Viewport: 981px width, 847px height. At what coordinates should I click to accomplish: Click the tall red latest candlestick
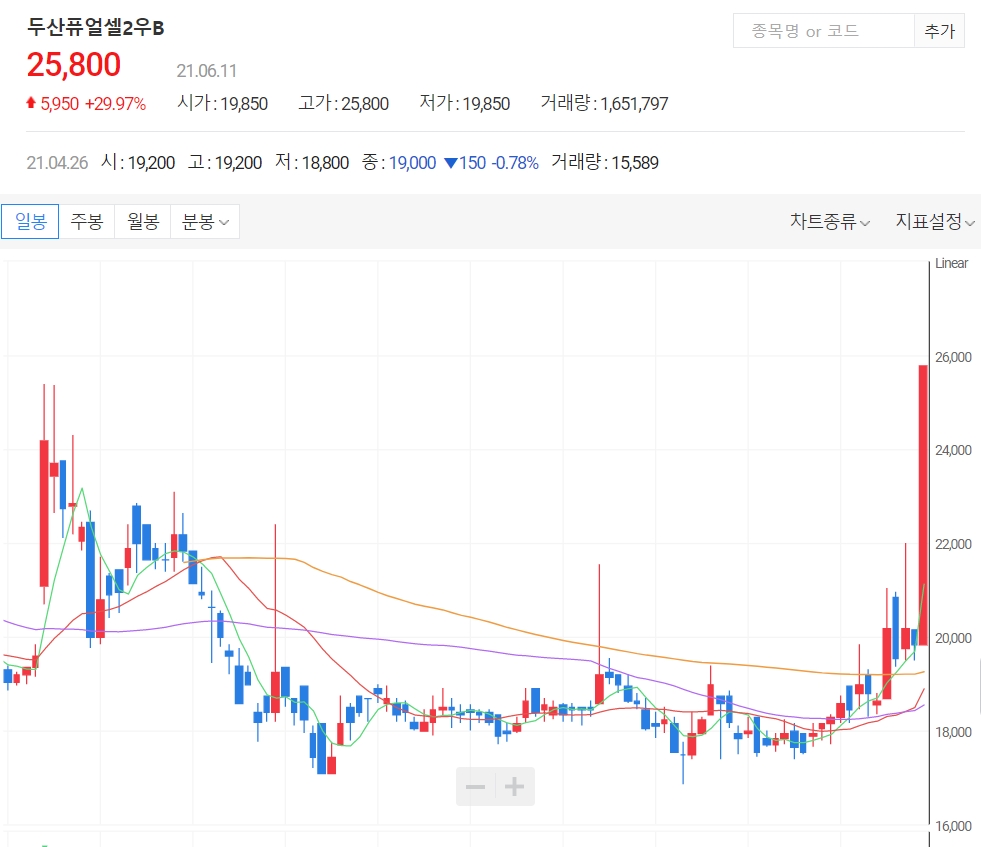(923, 505)
